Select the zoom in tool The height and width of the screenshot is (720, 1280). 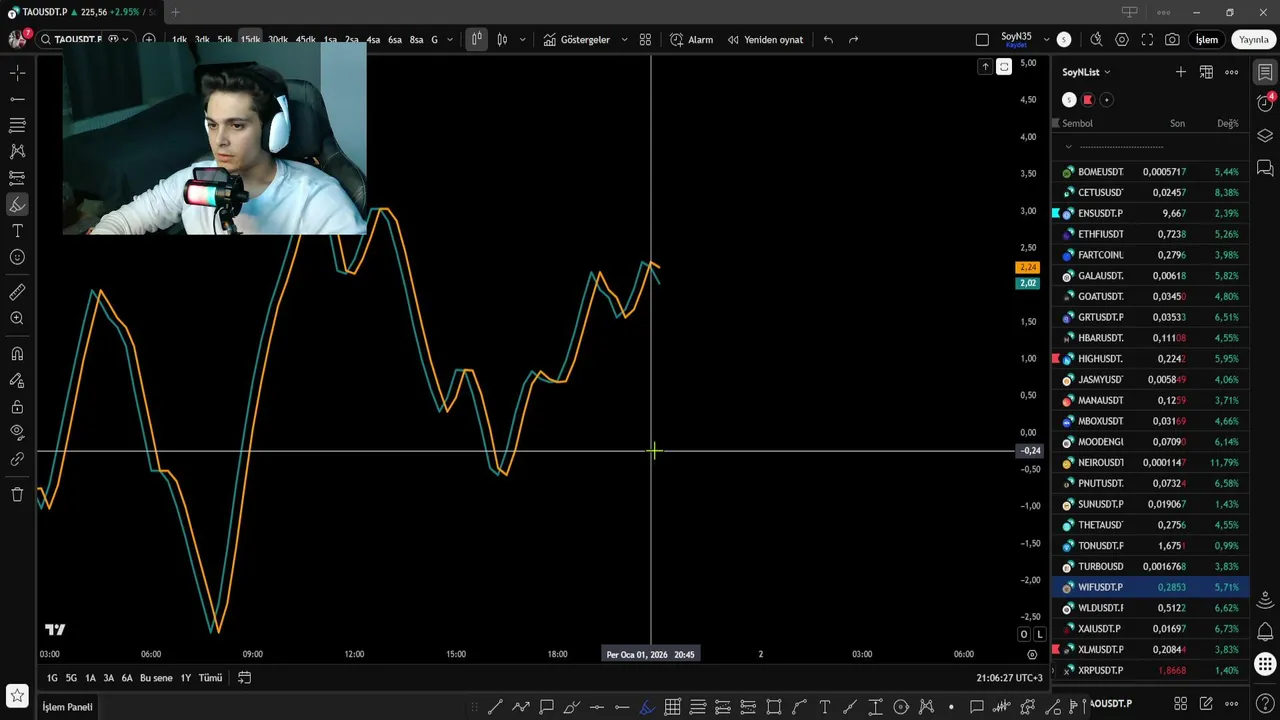[17, 318]
